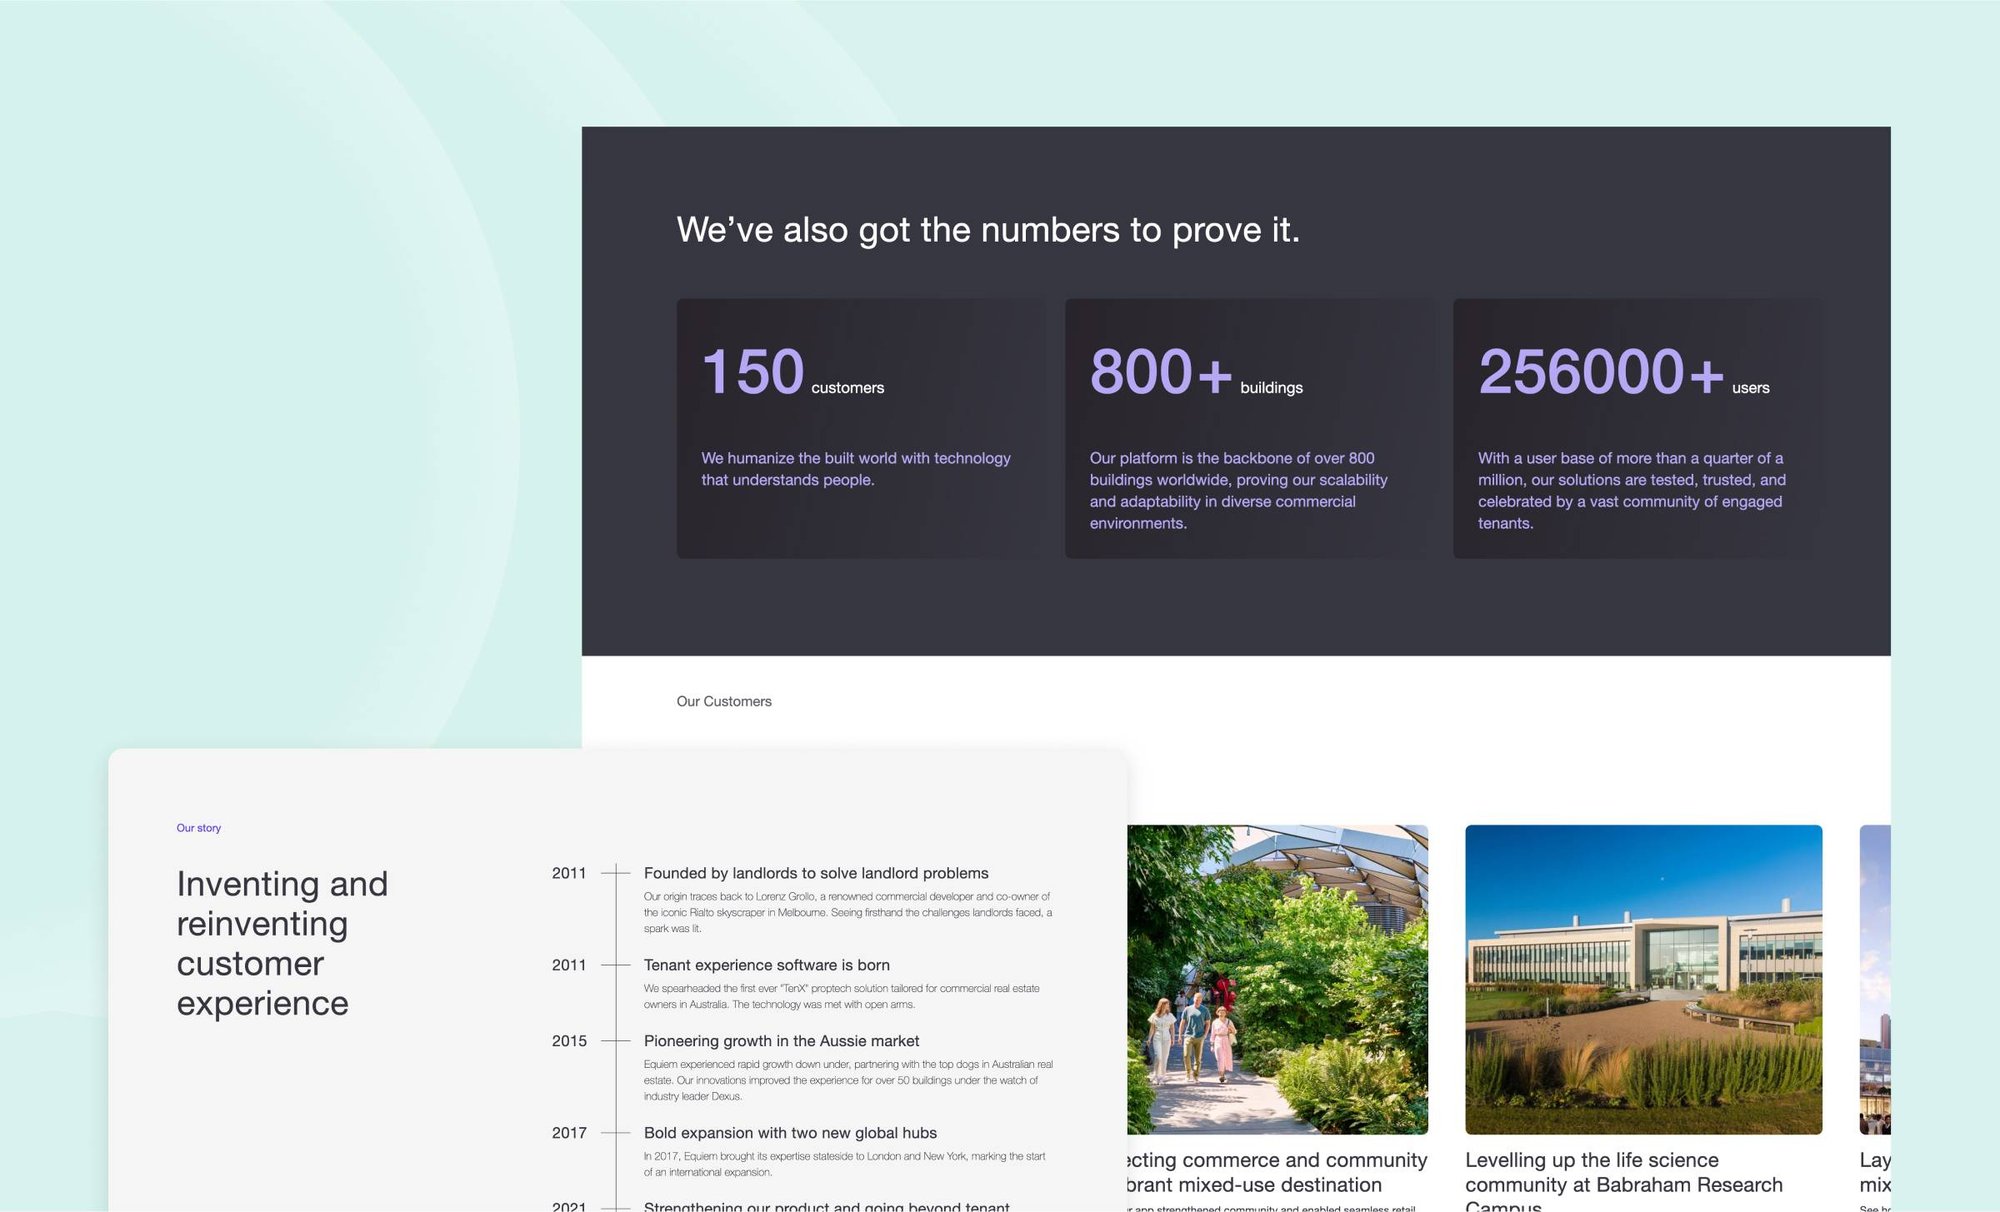Click the 'See how' link on the rightmost card
The image size is (2000, 1212).
[x=1872, y=1207]
